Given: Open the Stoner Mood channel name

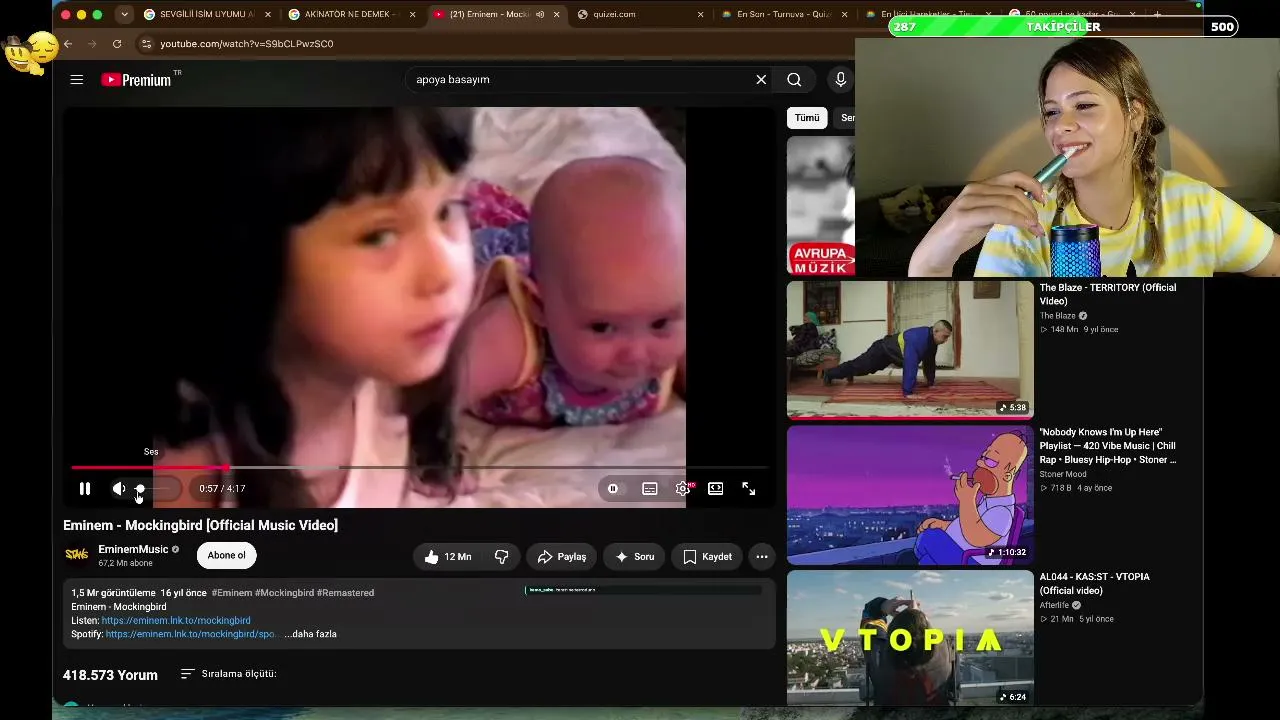Looking at the screenshot, I should (1063, 474).
